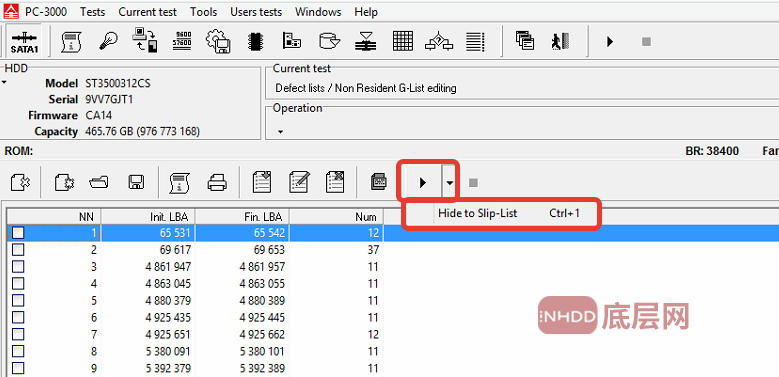
Task: Click the SATA1 port selector icon
Action: 24,42
